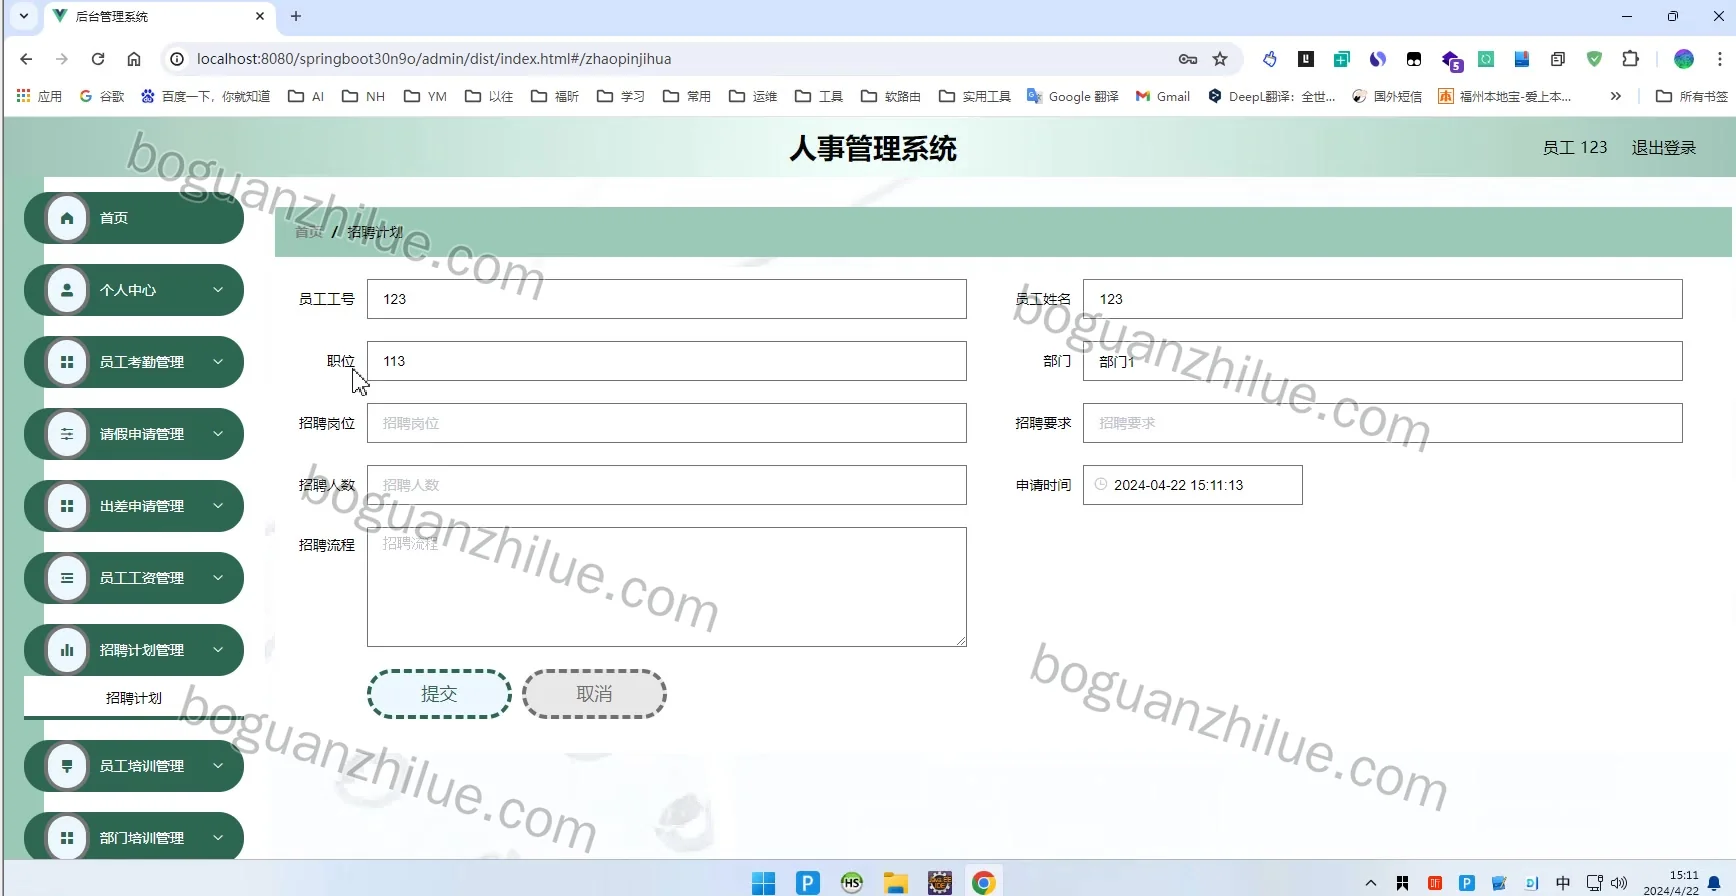Expand the 个人中心 menu chevron
This screenshot has height=896, width=1736.
(218, 290)
